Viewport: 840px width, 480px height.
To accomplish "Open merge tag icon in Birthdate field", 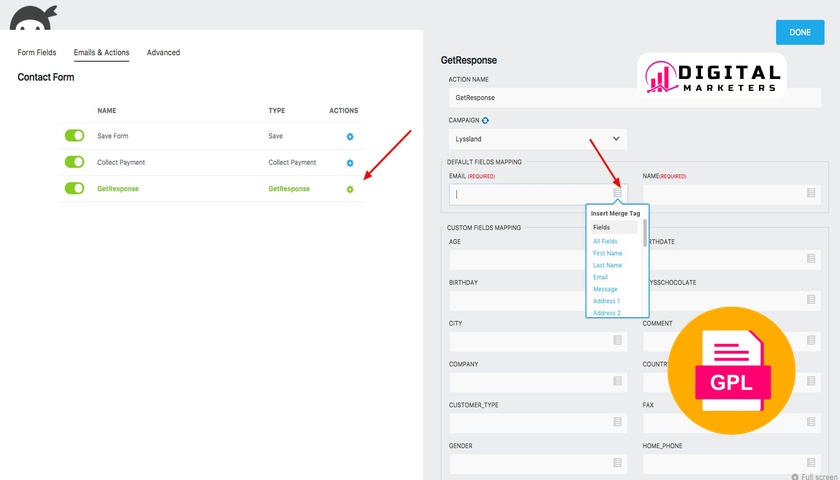I will pos(811,259).
